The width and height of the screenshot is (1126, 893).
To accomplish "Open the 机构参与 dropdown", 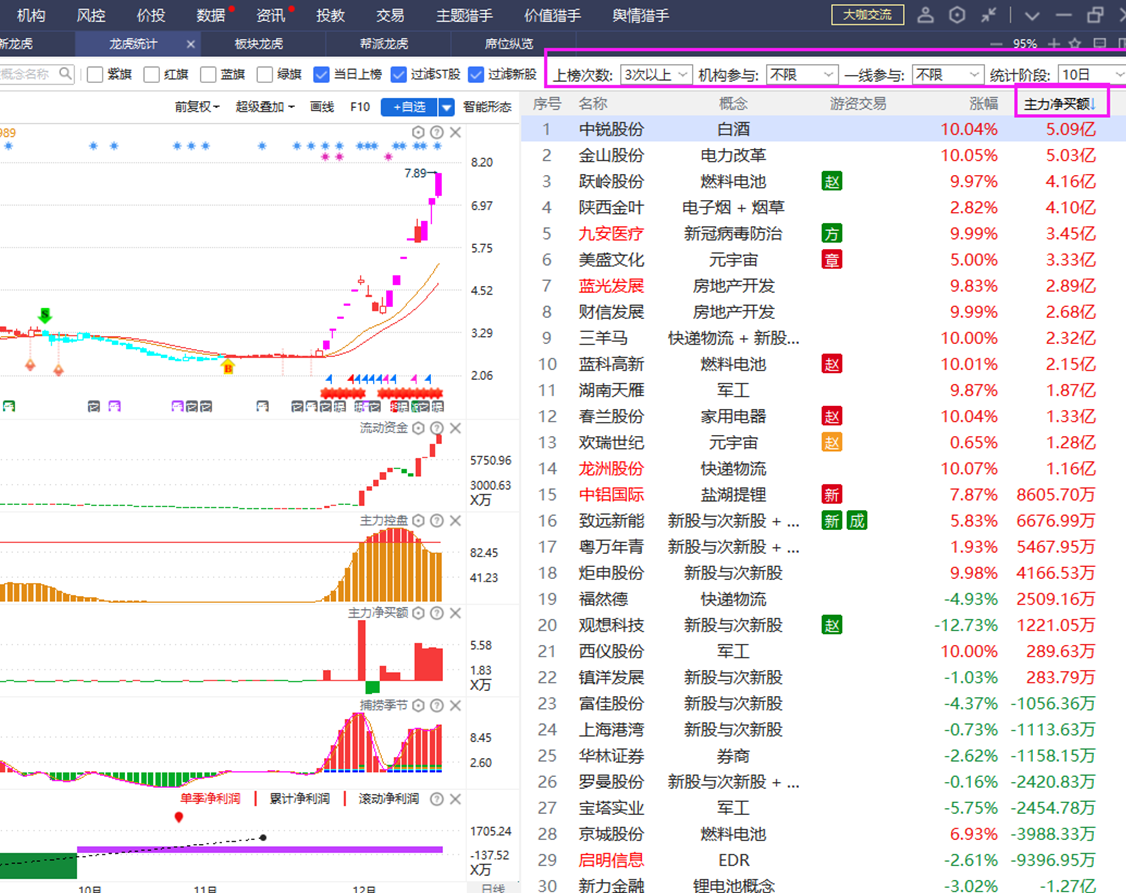I will (802, 74).
